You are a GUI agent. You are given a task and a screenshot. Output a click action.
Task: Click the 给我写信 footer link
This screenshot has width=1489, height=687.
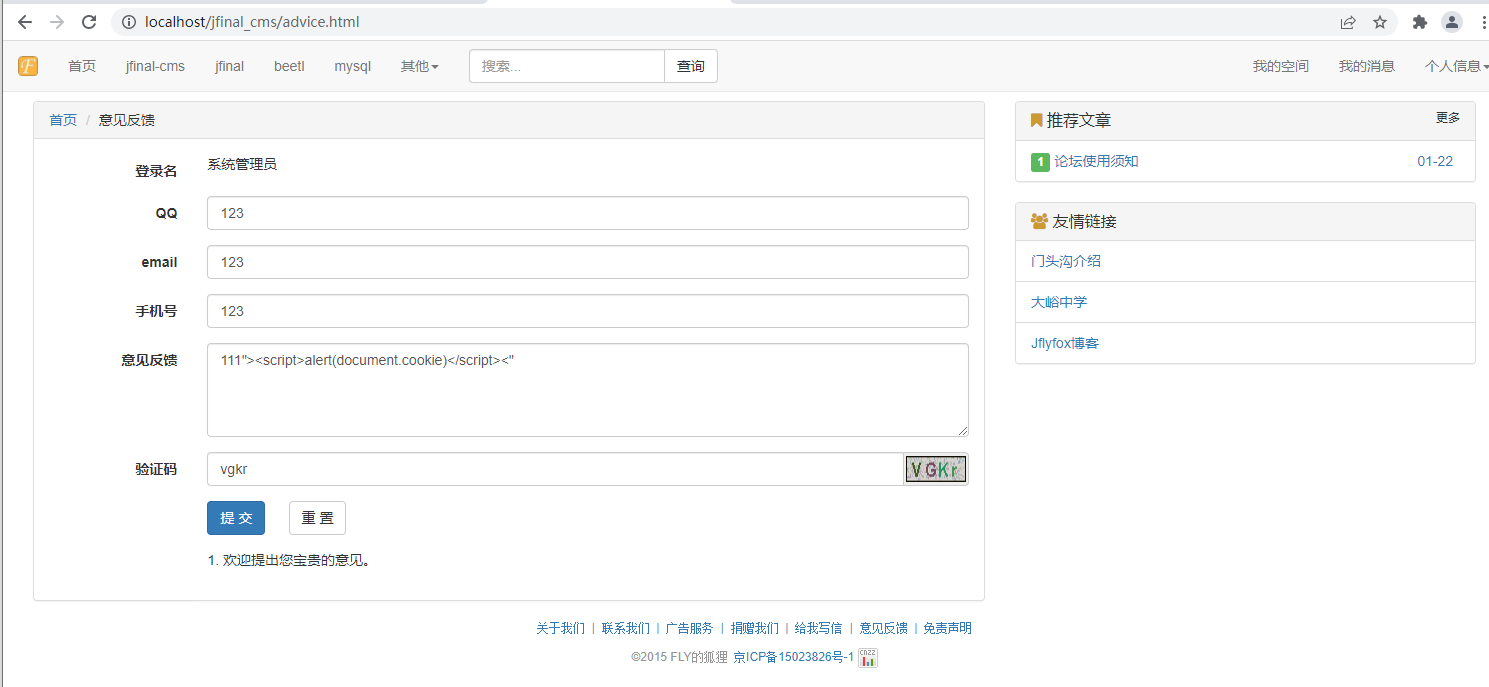(818, 628)
